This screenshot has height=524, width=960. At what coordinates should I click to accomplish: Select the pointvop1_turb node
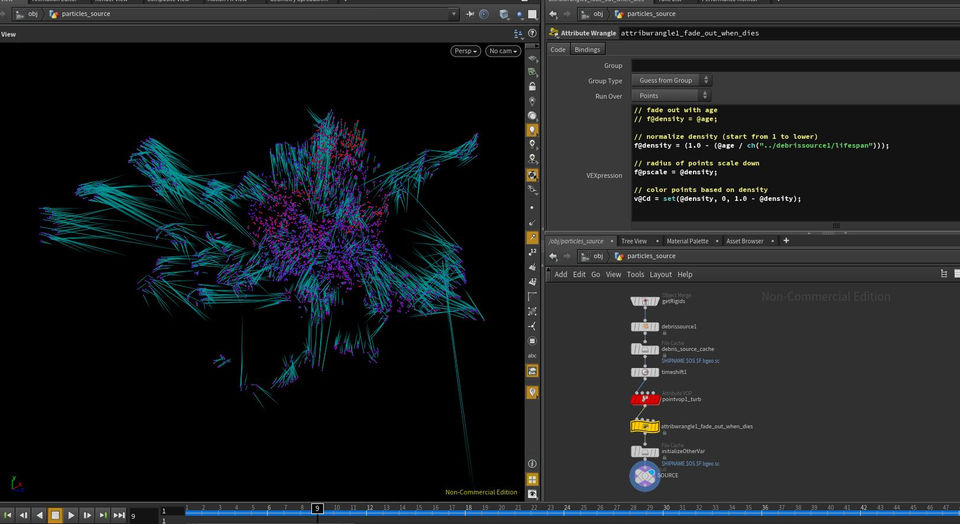coord(645,399)
